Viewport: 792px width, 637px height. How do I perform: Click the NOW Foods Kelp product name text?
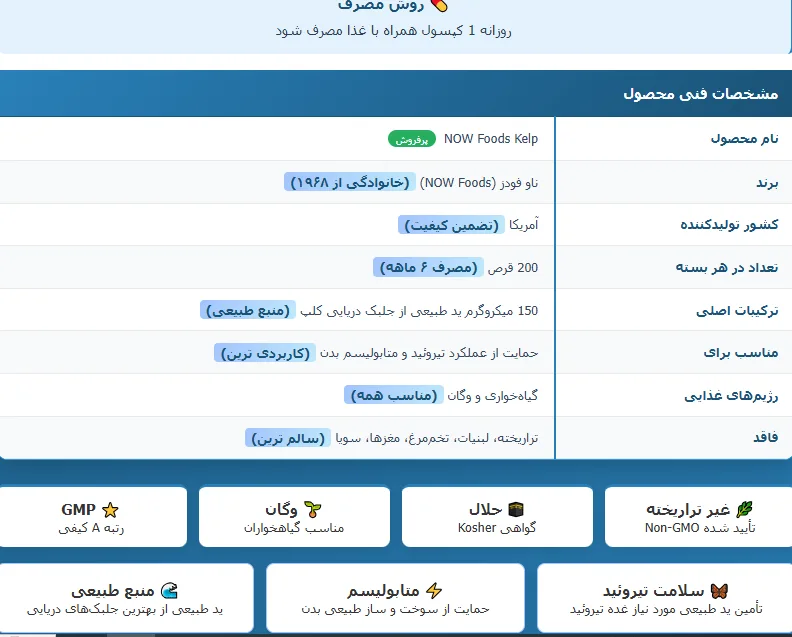[x=491, y=139]
